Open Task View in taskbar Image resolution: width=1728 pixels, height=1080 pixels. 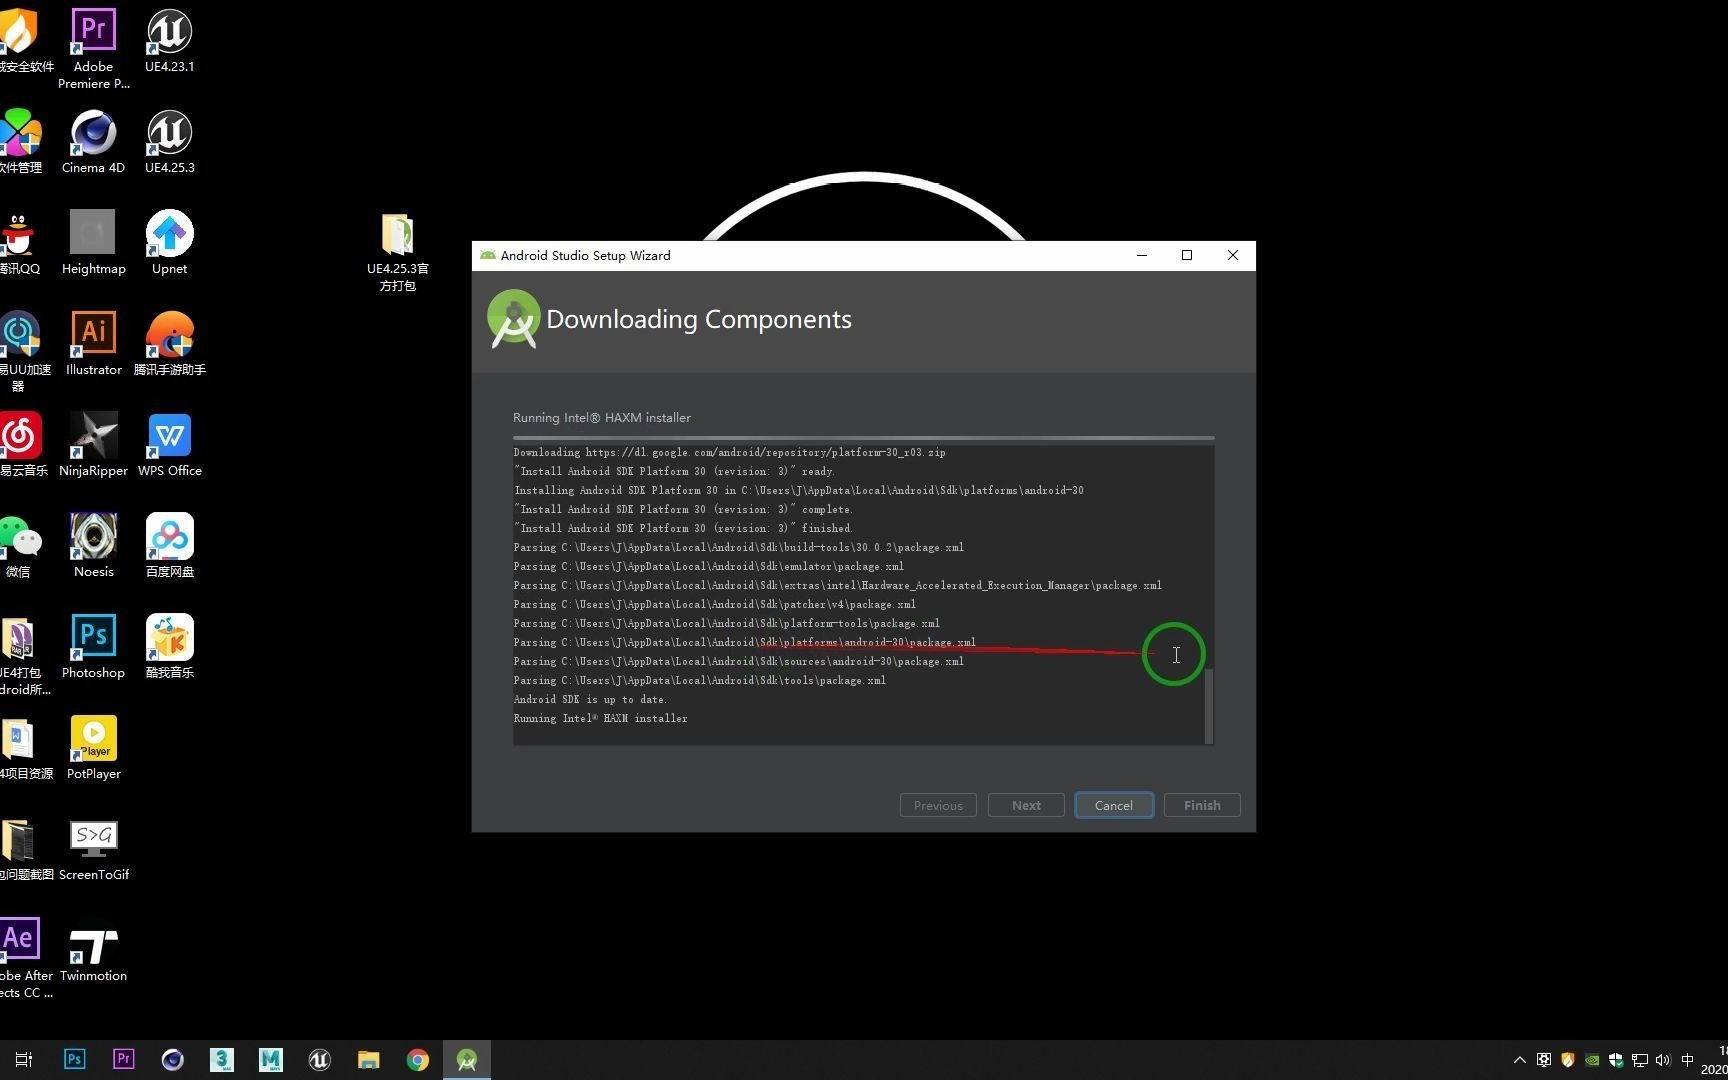(x=24, y=1059)
